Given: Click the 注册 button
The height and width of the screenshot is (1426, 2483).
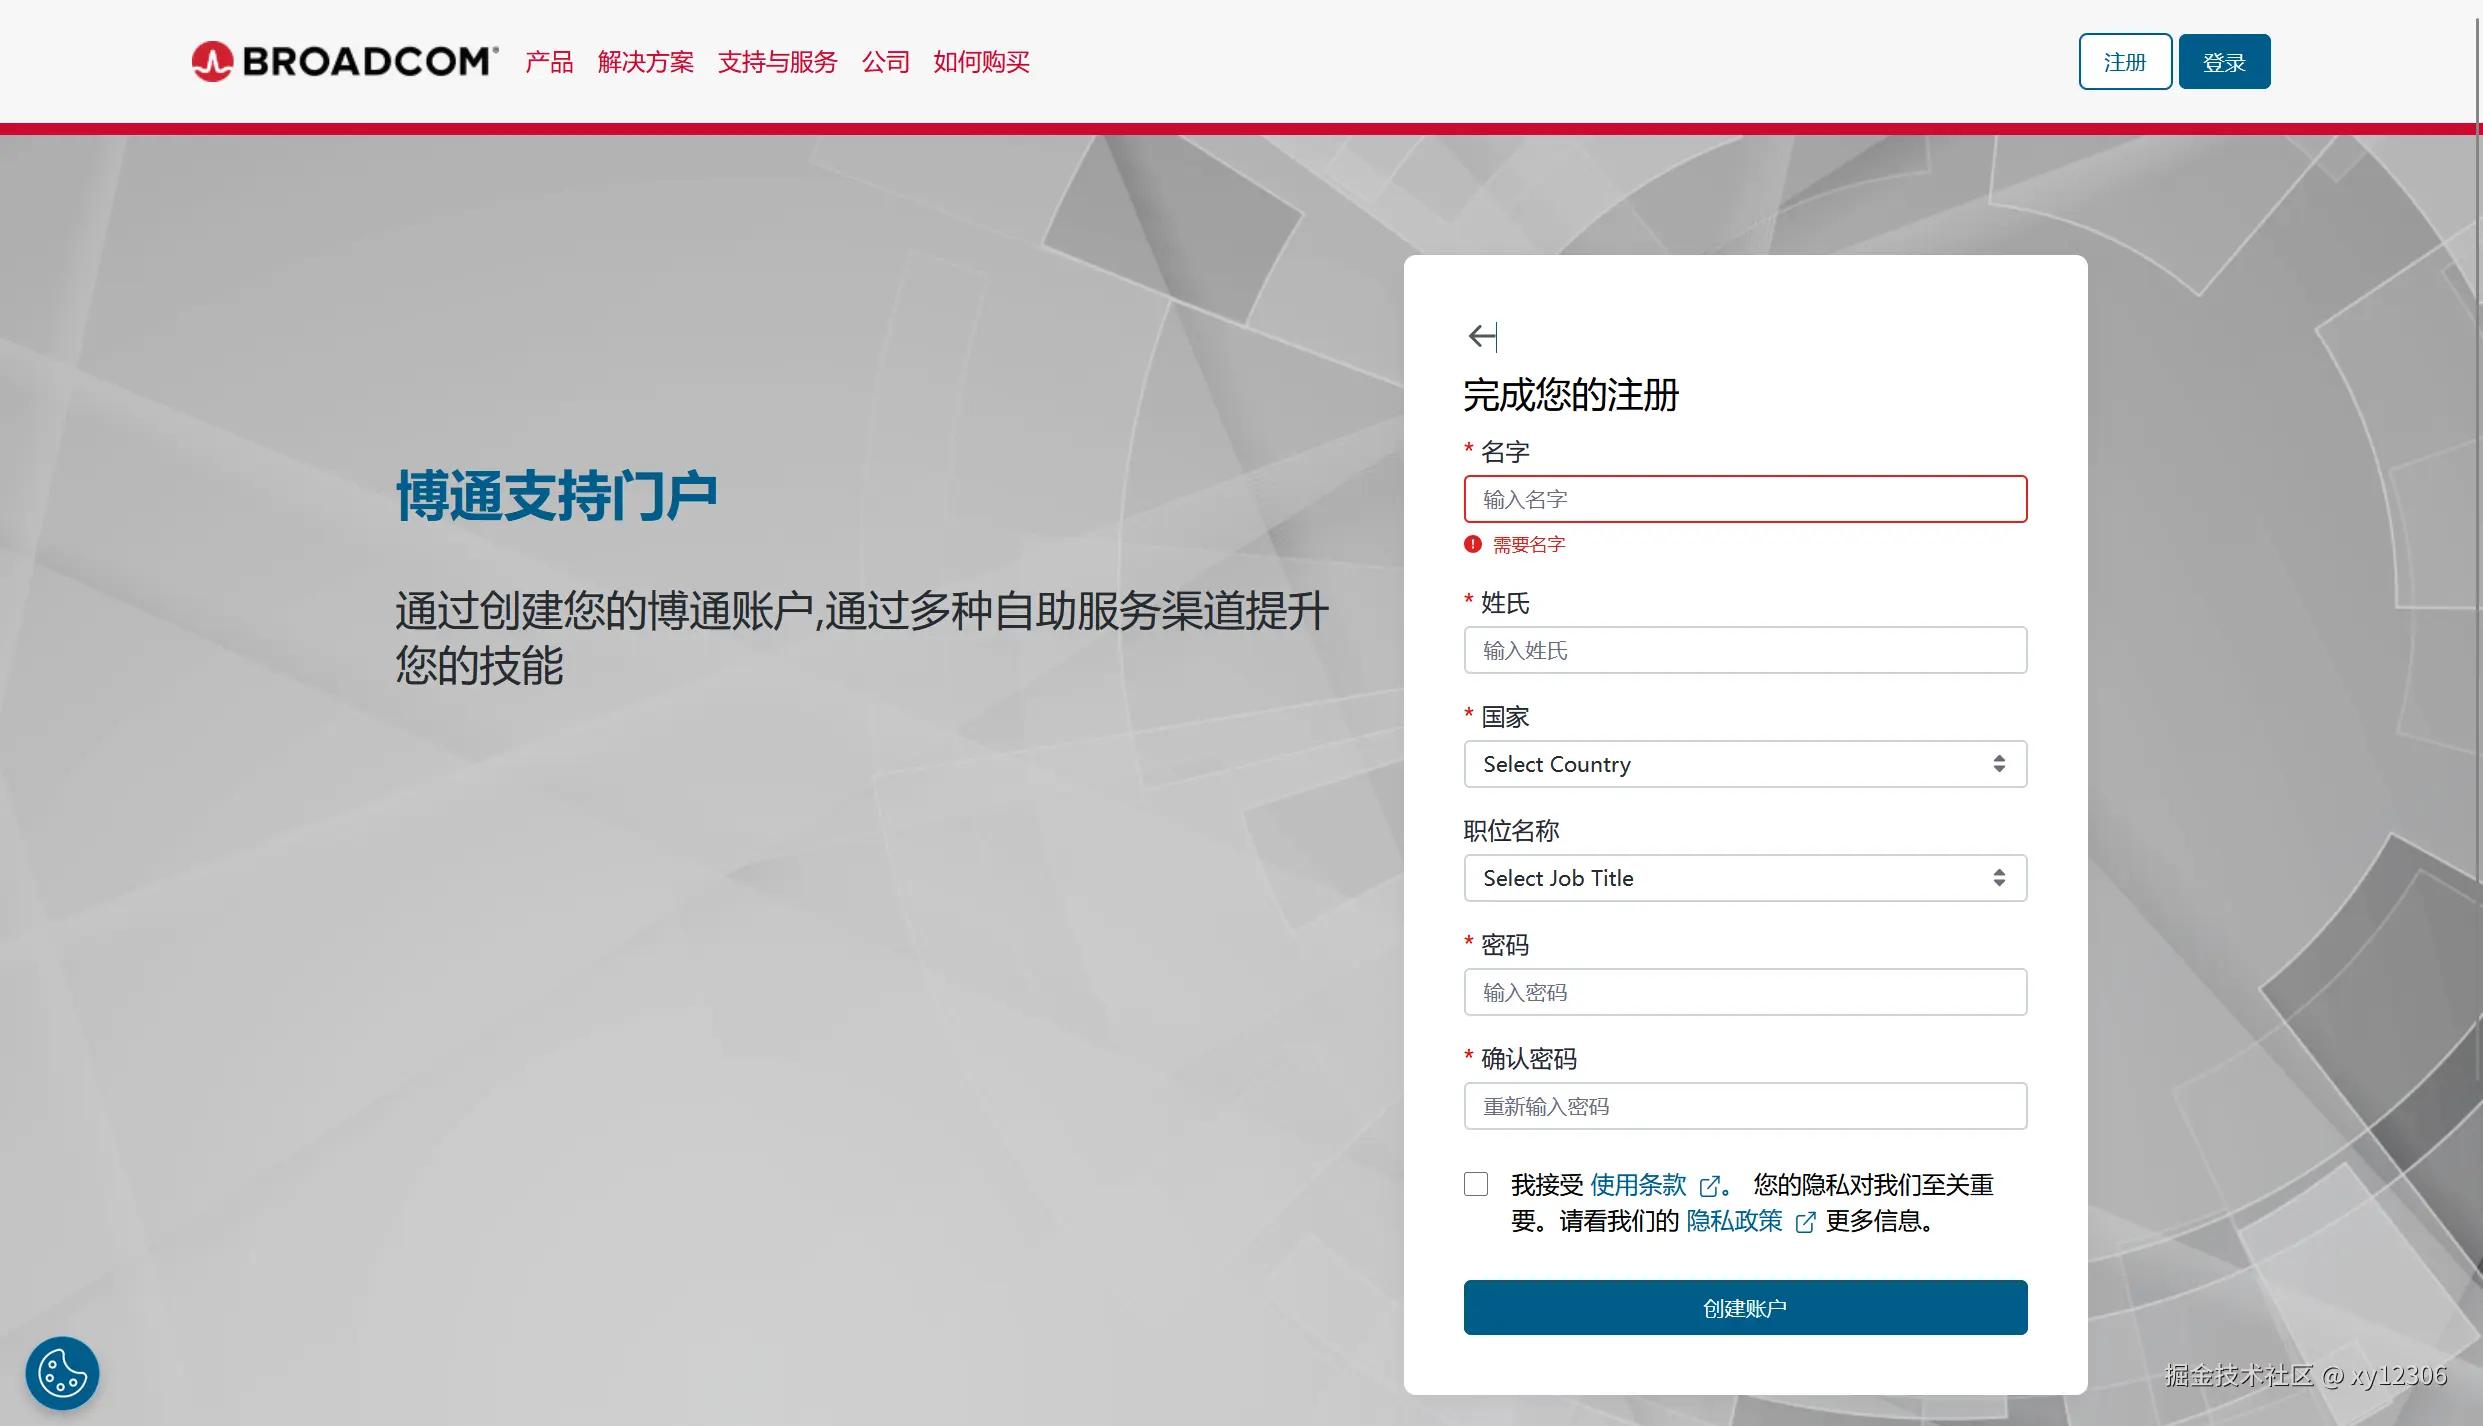Looking at the screenshot, I should point(2125,62).
